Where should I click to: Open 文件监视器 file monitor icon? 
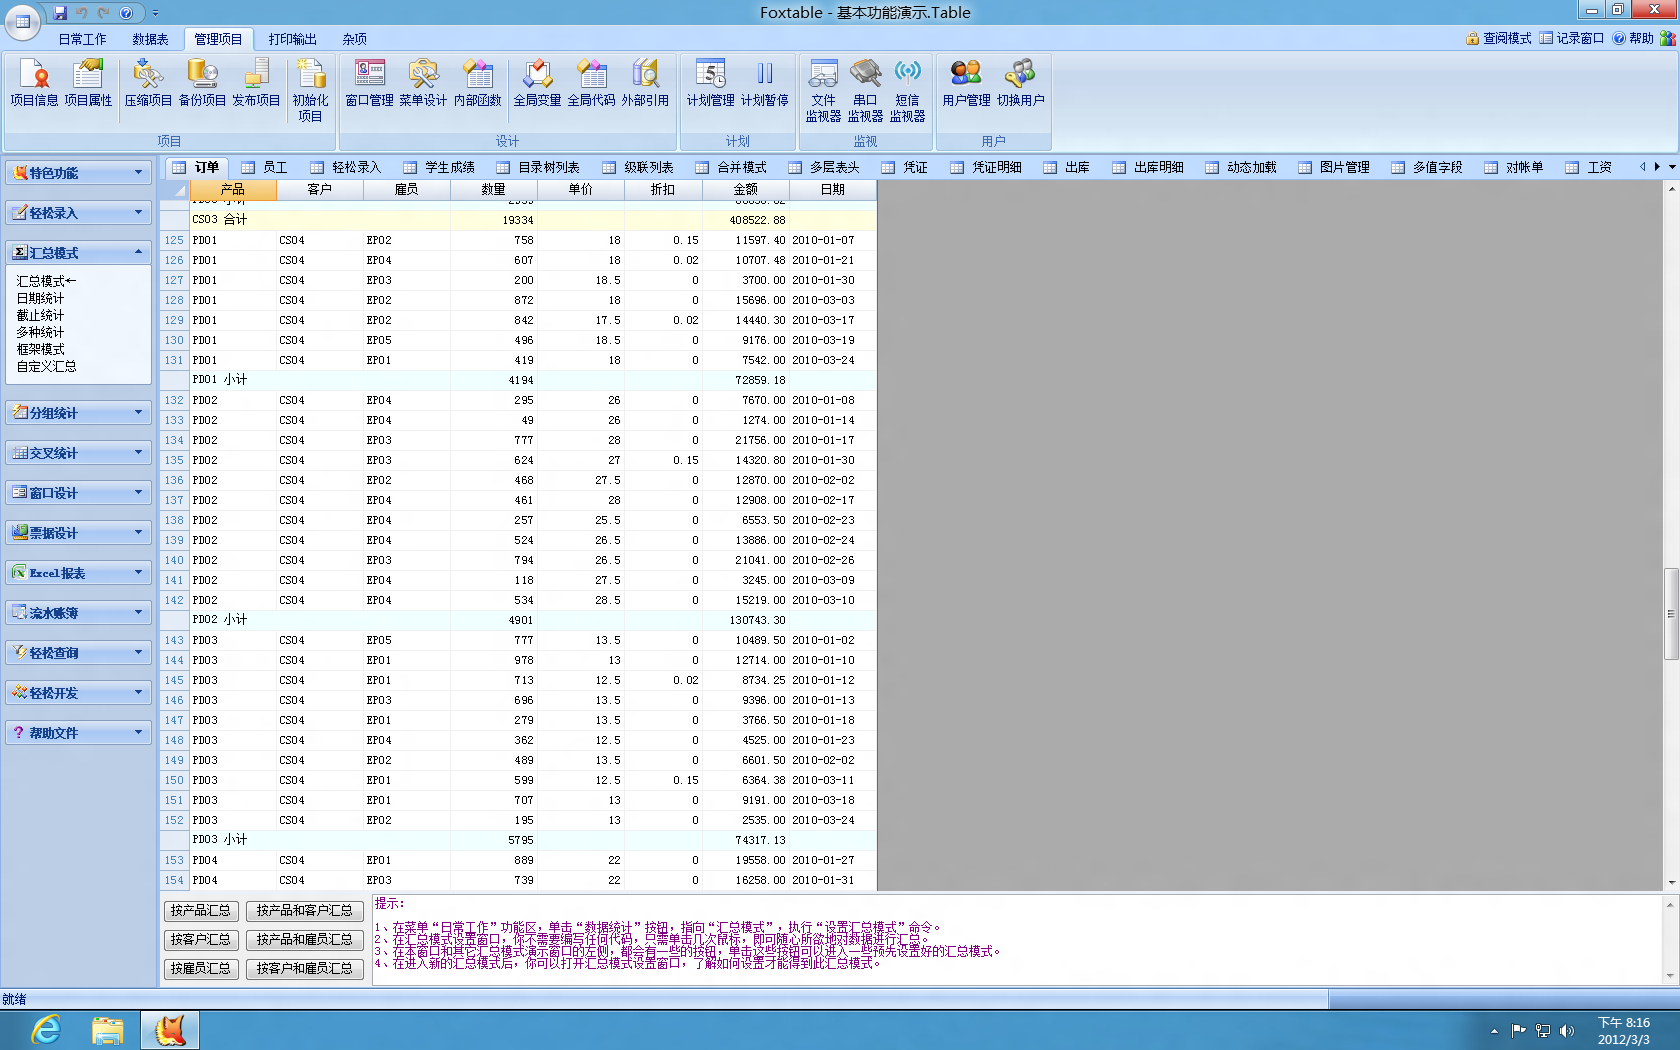[823, 90]
